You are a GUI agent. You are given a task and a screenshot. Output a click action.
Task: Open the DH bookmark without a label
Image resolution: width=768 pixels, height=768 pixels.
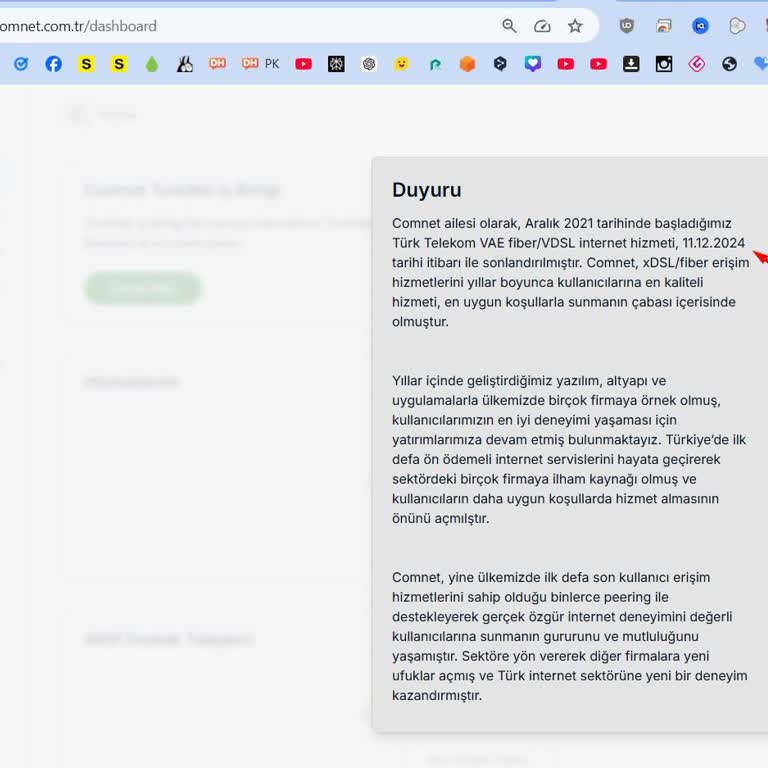click(x=217, y=63)
